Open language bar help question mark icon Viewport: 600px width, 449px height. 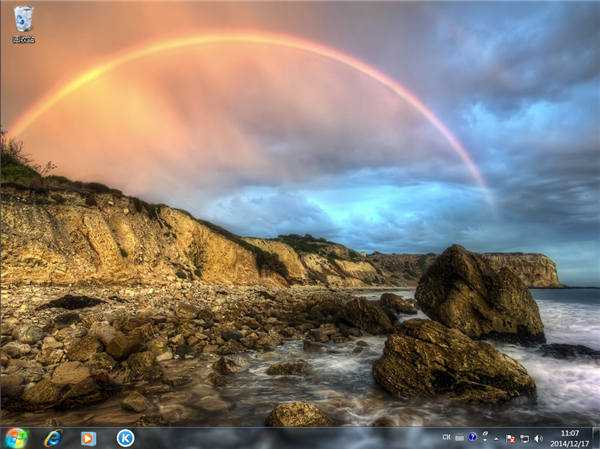472,437
